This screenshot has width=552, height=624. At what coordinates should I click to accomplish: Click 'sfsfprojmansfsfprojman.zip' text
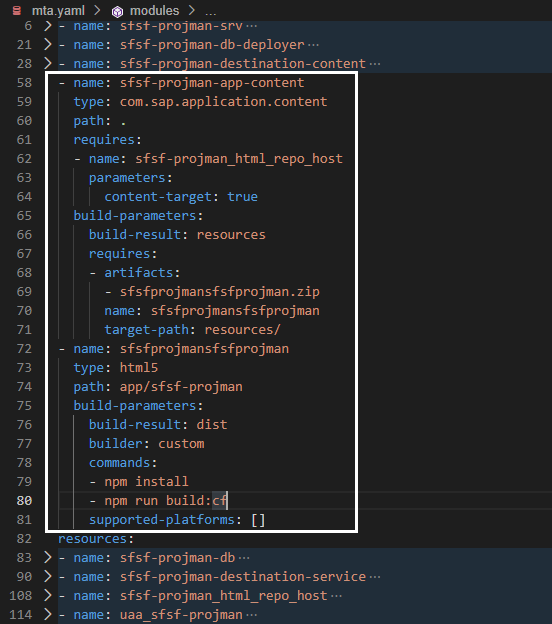[220, 292]
